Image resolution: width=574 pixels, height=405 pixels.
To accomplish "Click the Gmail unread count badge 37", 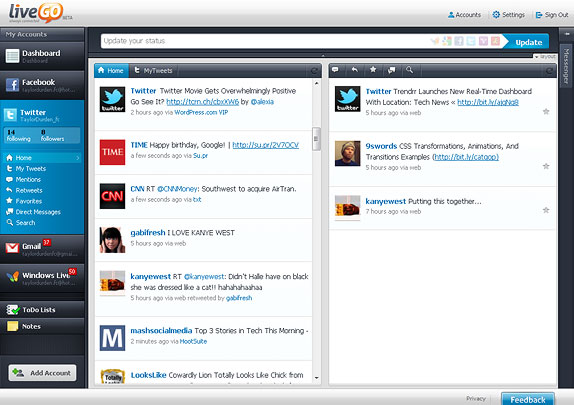I will pos(46,242).
